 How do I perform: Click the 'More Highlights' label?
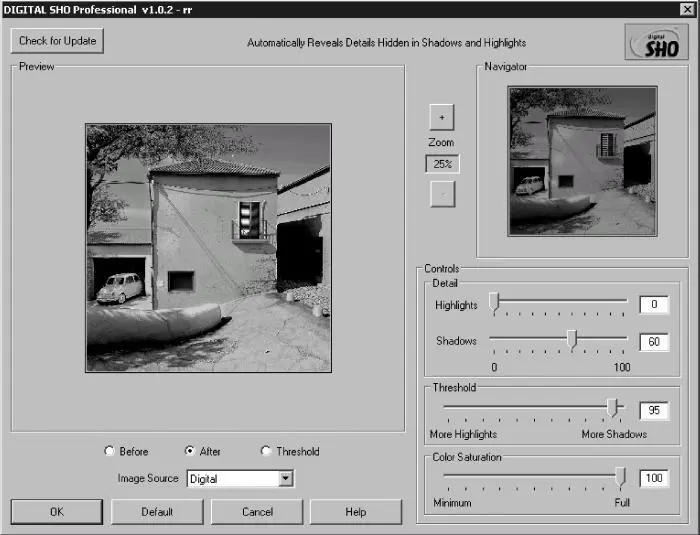click(463, 434)
